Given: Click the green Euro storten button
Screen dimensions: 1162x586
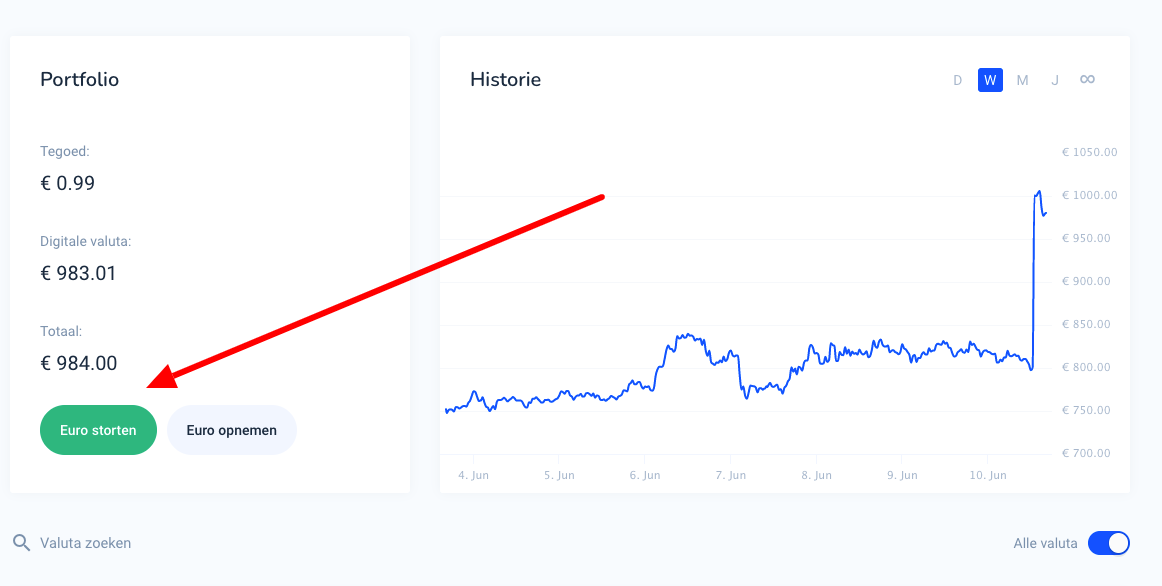Looking at the screenshot, I should 98,429.
